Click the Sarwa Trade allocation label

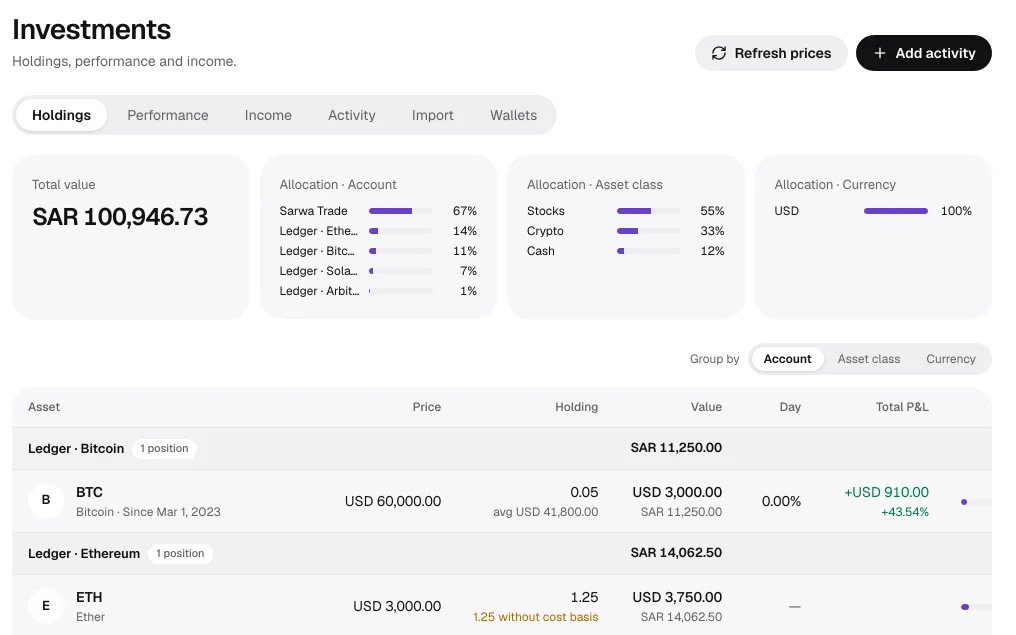tap(314, 211)
